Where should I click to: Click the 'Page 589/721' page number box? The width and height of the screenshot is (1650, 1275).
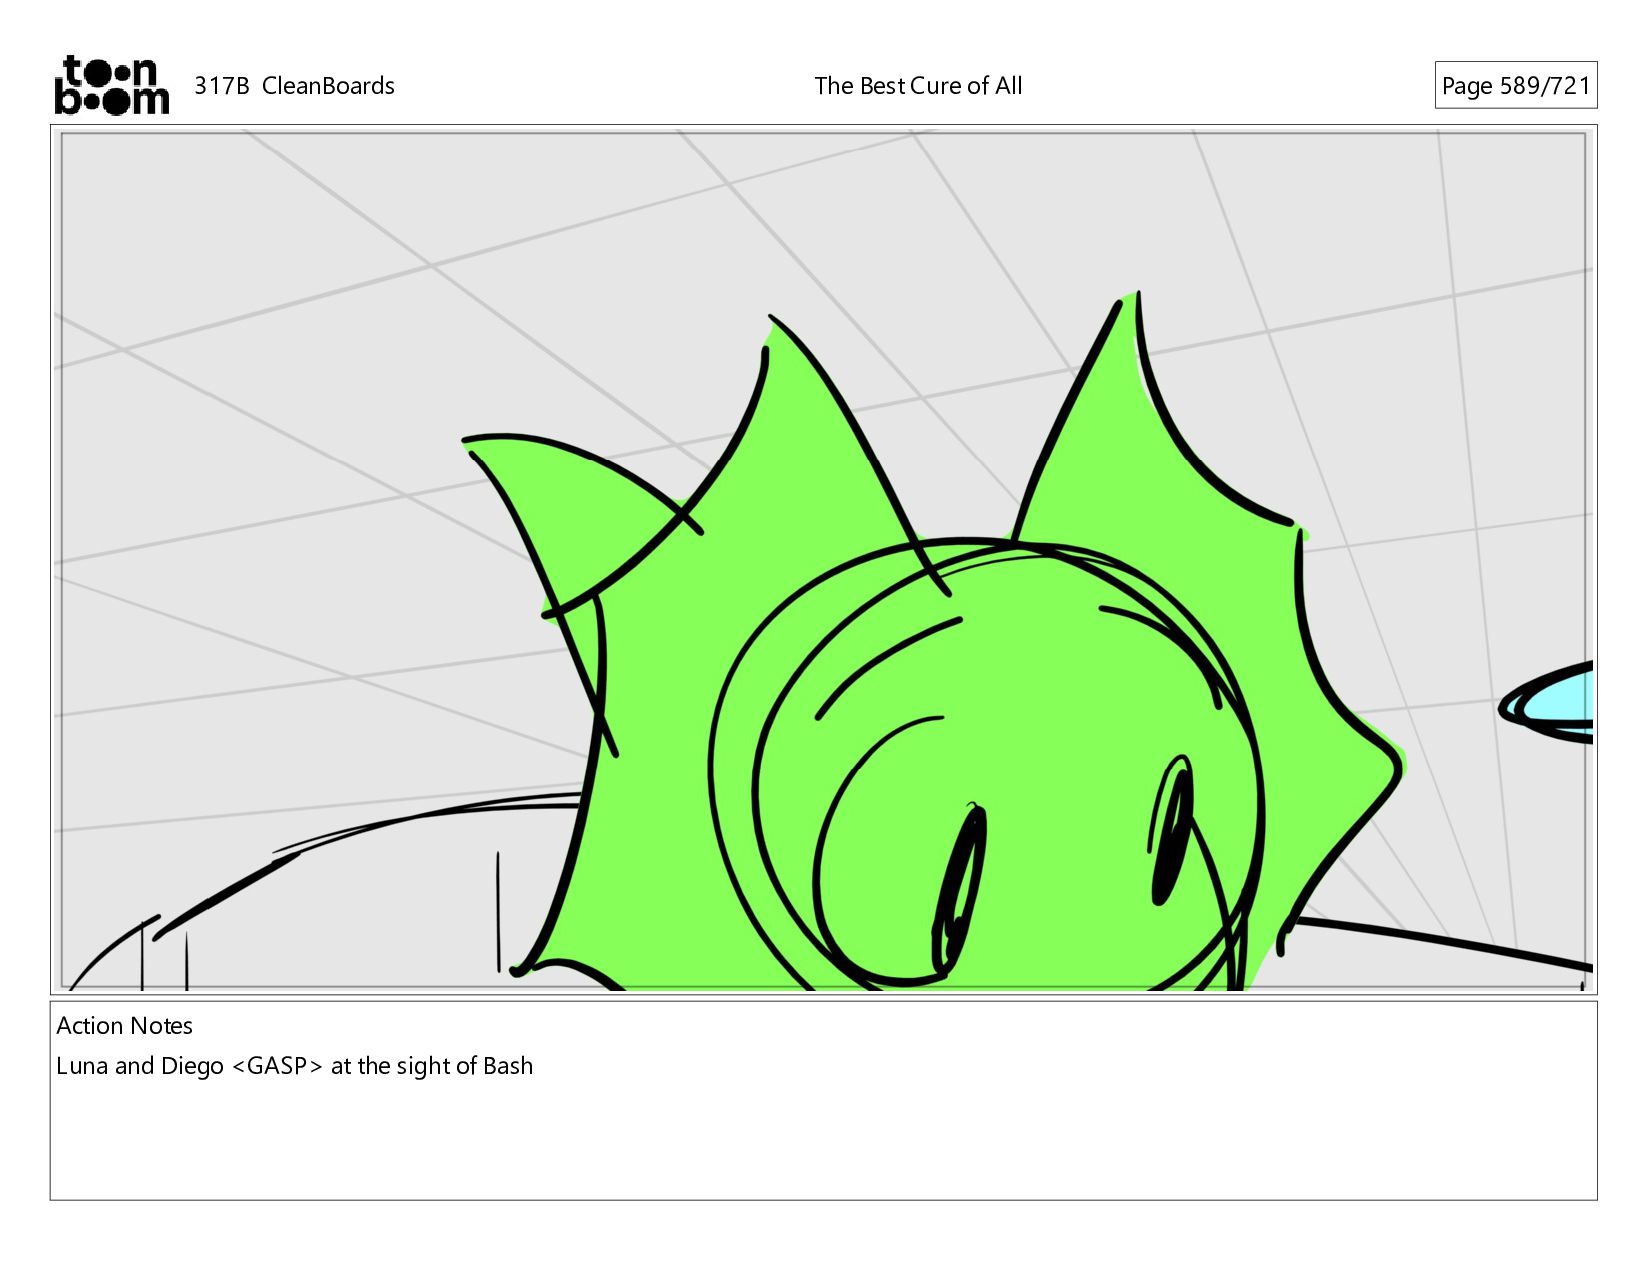1515,86
